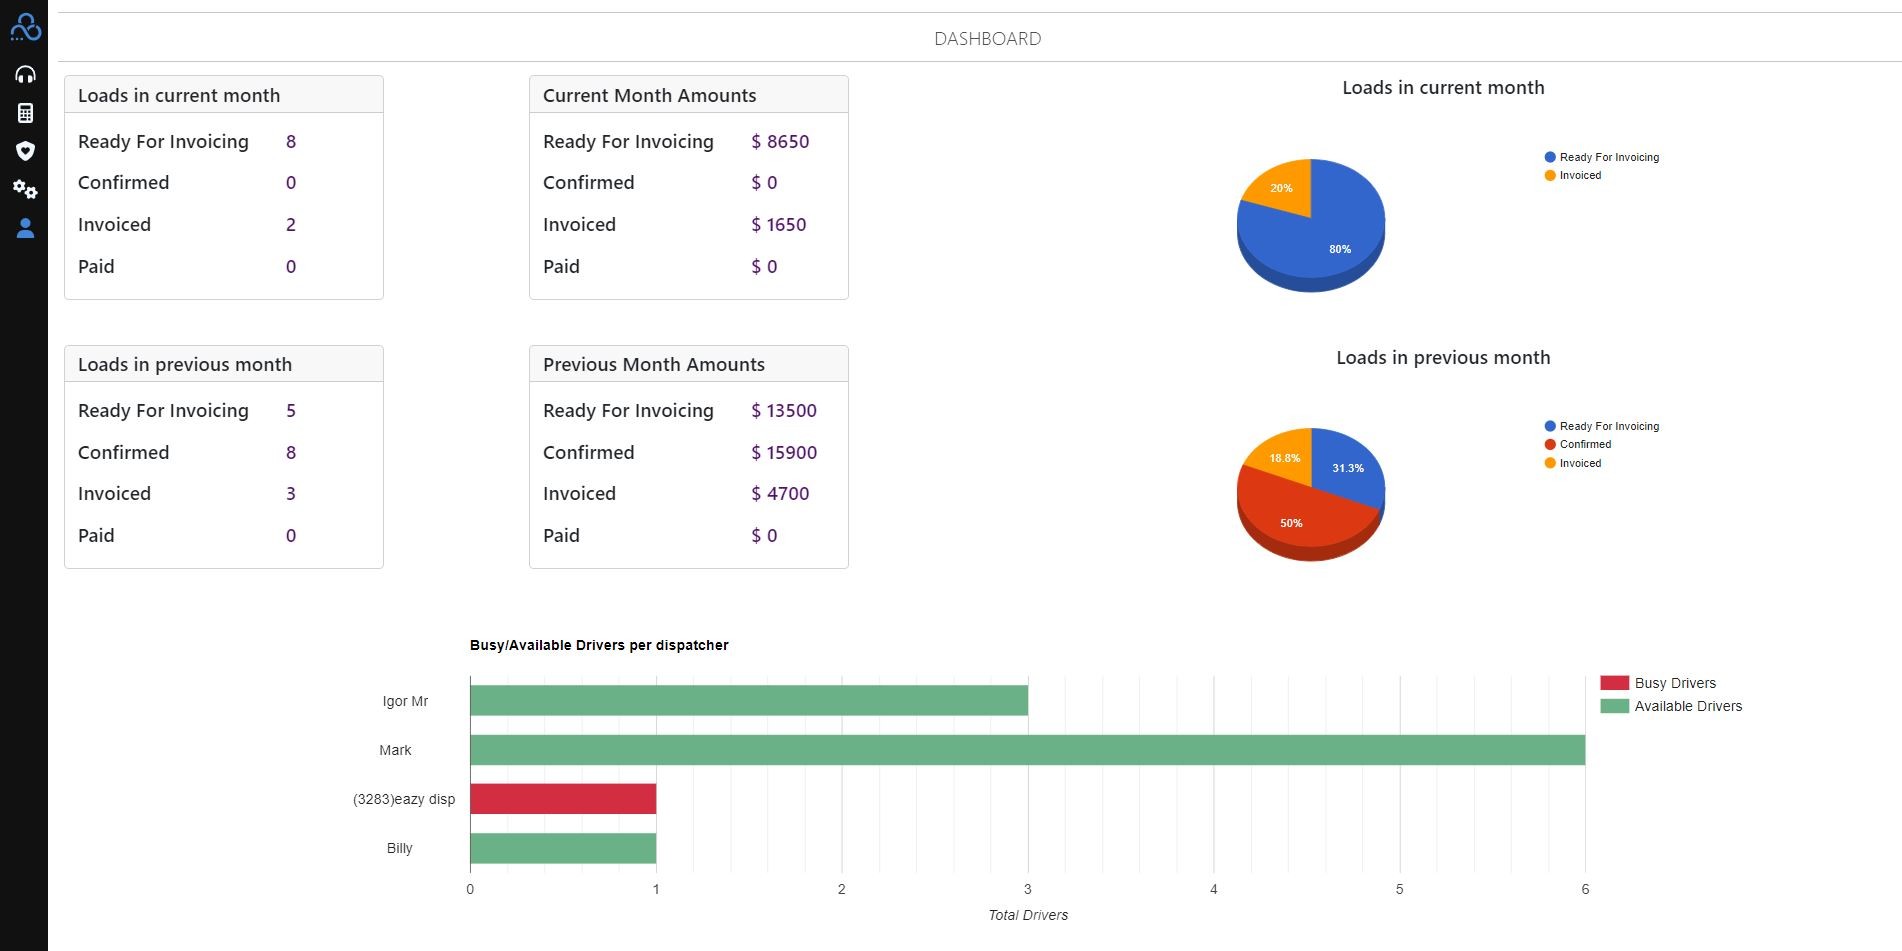Viewport: 1902px width, 951px height.
Task: Click the 'Current Month Amounts' card header
Action: pyautogui.click(x=689, y=95)
